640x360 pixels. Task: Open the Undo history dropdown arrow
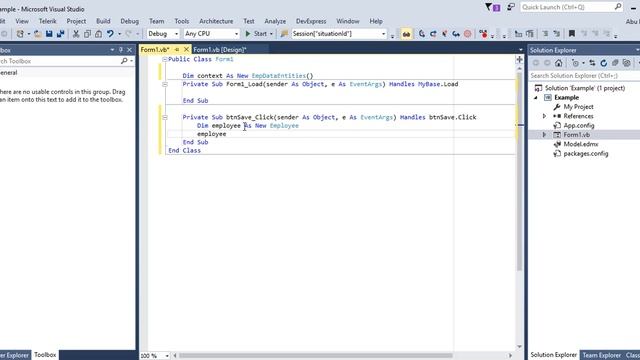119,34
